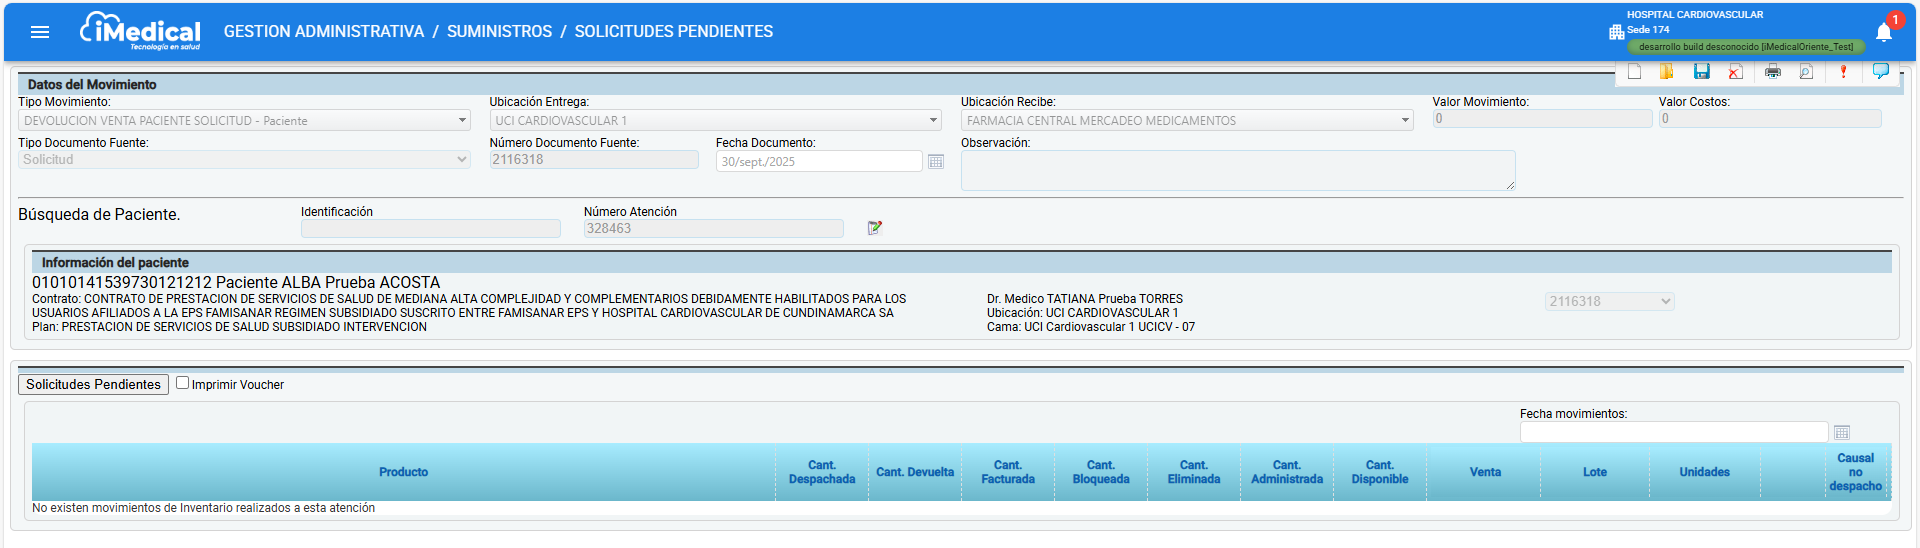The width and height of the screenshot is (1920, 548).
Task: Click the red exclamation mark icon
Action: pyautogui.click(x=1843, y=72)
